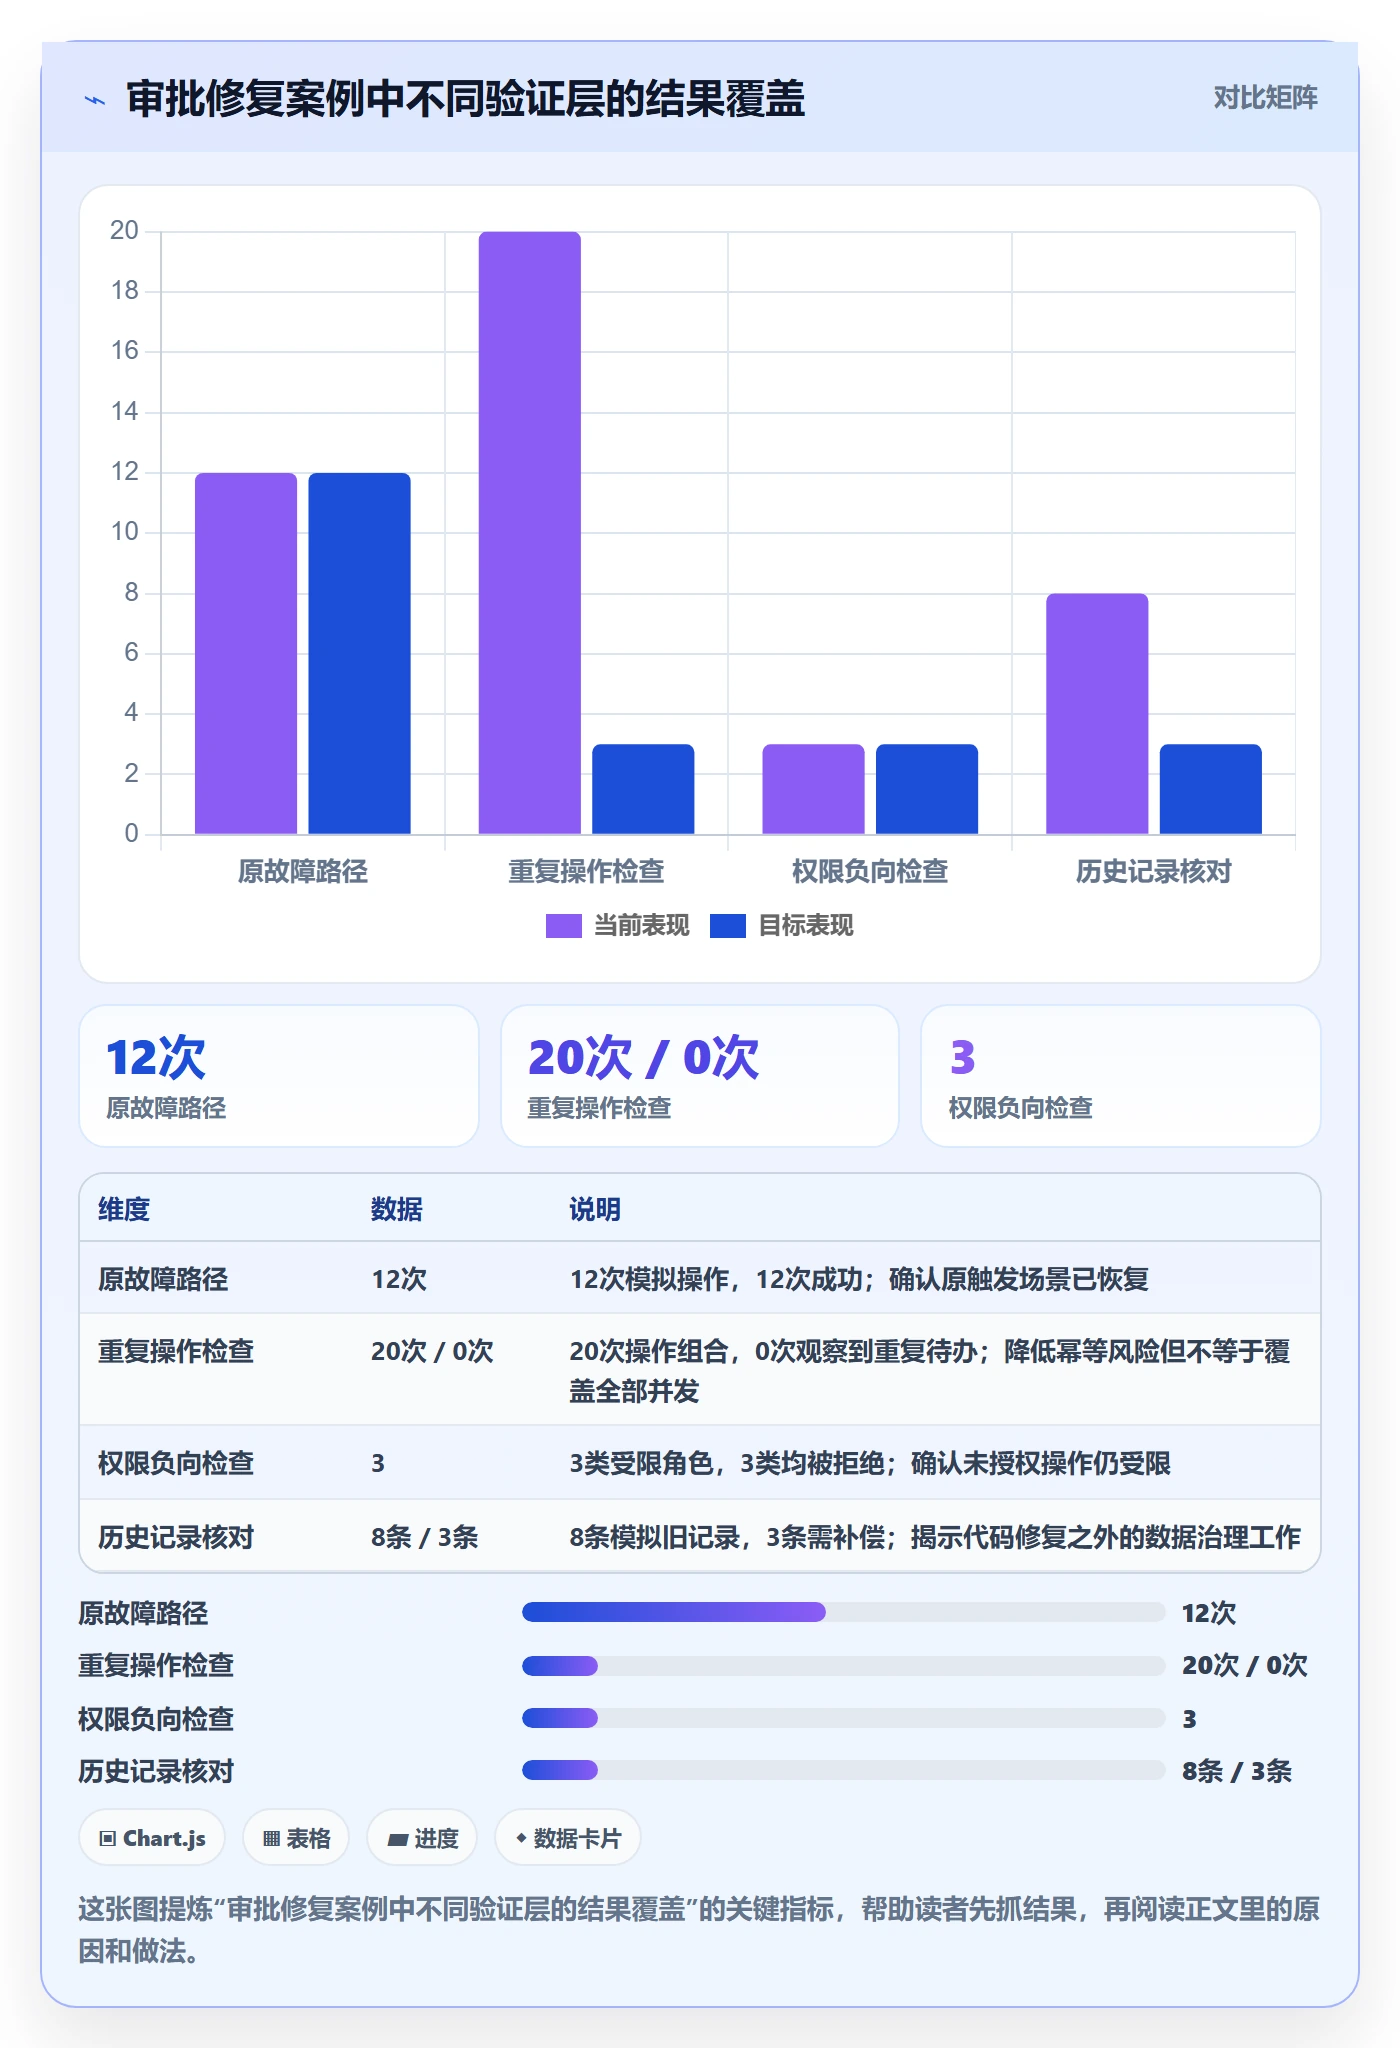Click the title 审批修复案例中不同验证层的结果覆盖
Screen dimensions: 1400x2048
point(466,99)
